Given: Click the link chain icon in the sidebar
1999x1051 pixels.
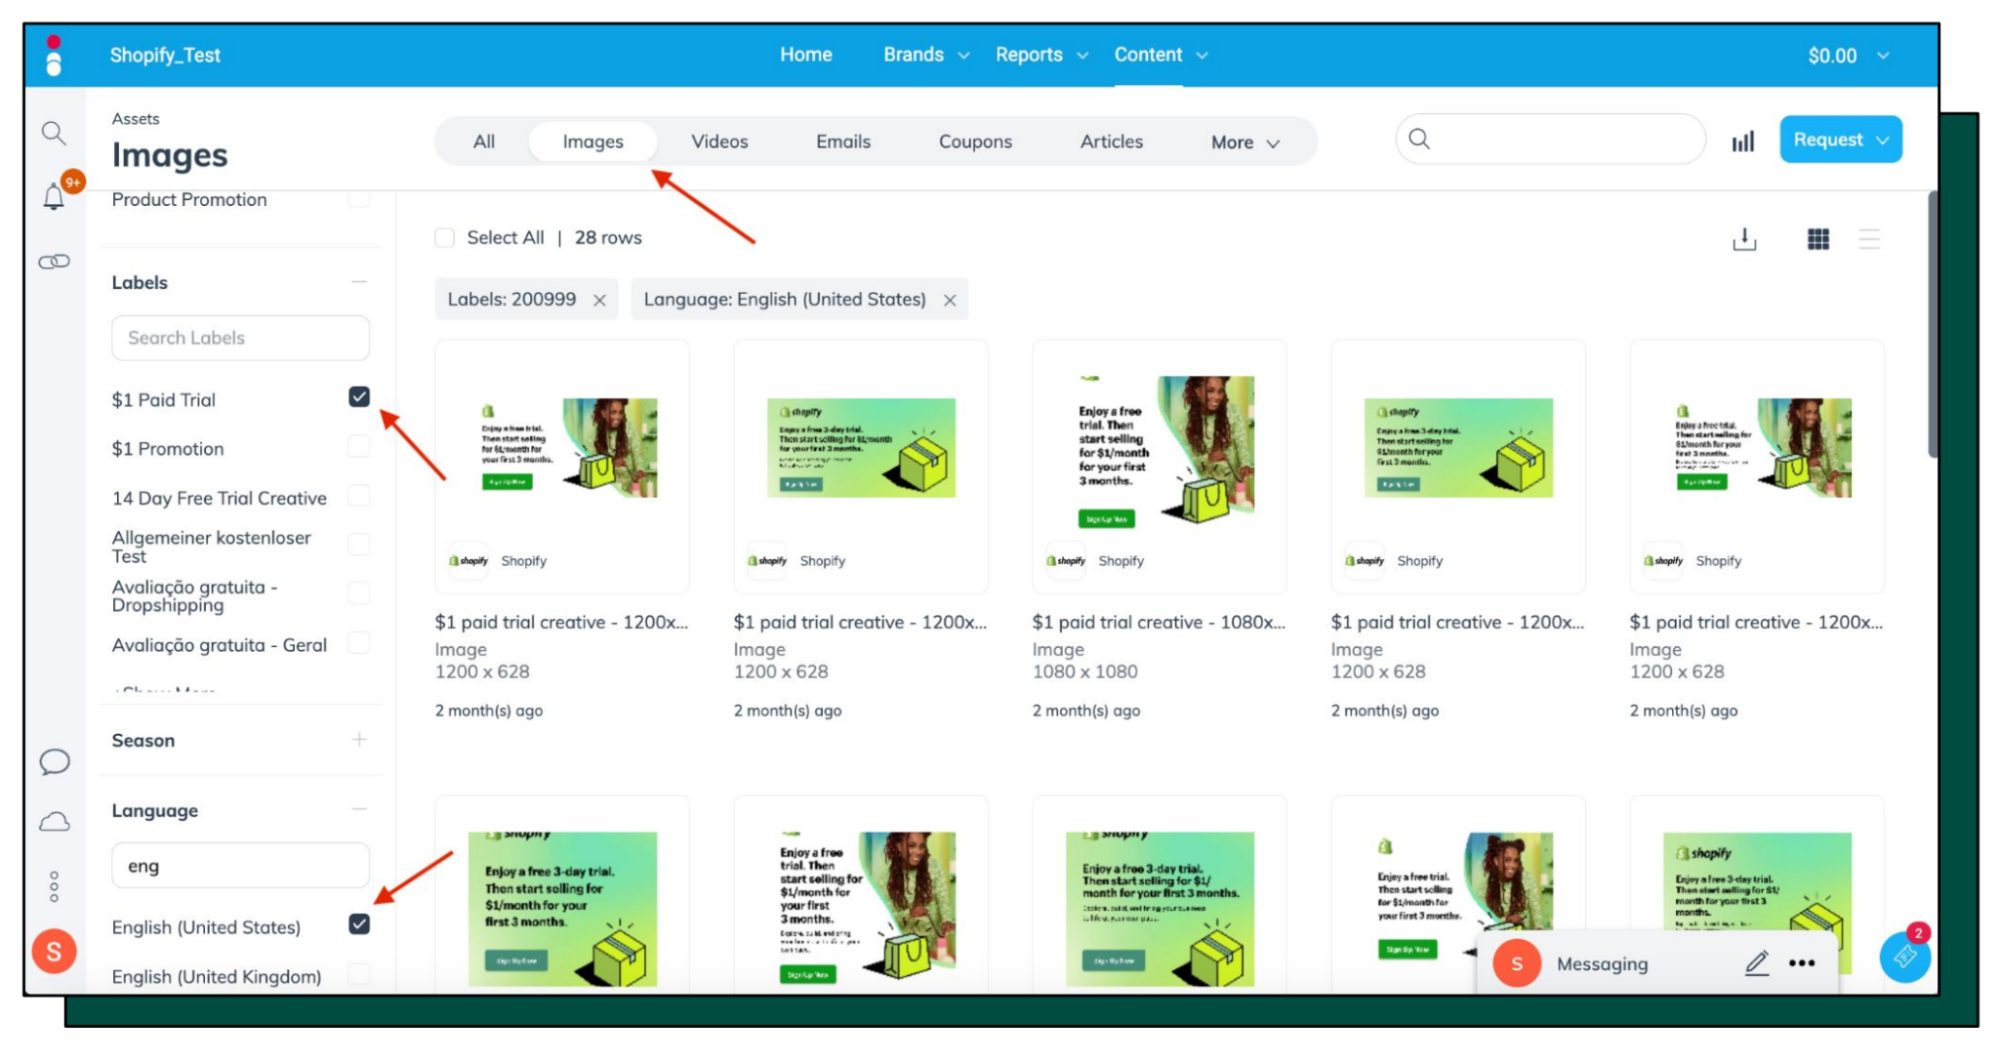Looking at the screenshot, I should (x=54, y=262).
